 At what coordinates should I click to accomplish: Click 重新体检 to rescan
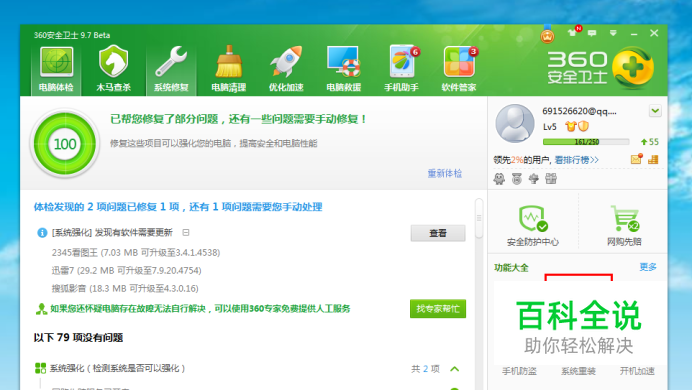pyautogui.click(x=444, y=173)
